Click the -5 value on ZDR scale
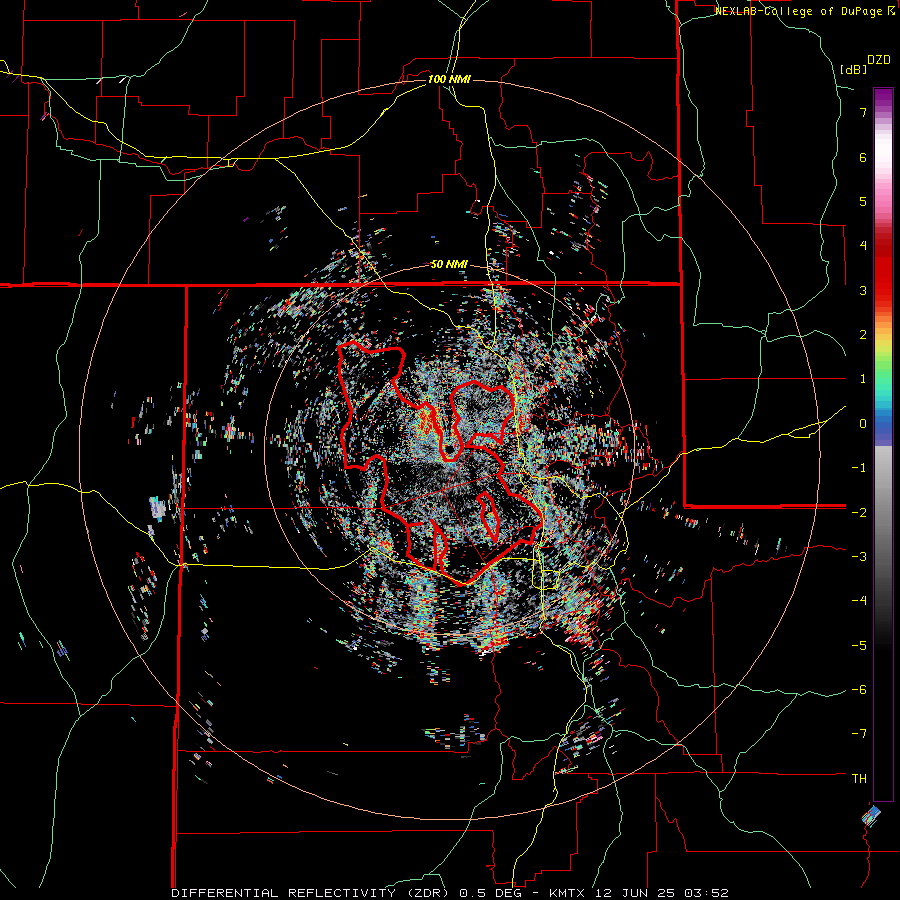The image size is (900, 900). [x=859, y=645]
